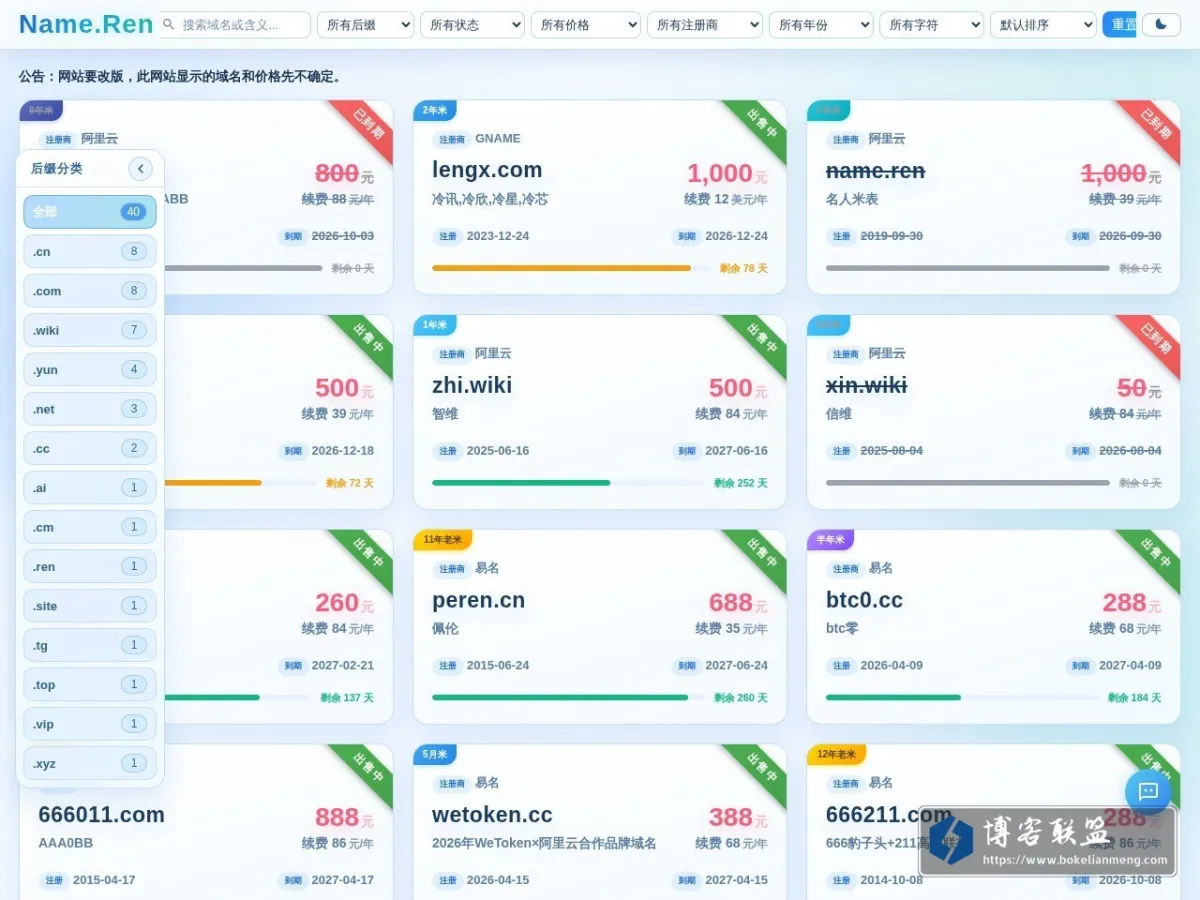
Task: Collapse the suffix category panel with the arrow
Action: click(141, 169)
